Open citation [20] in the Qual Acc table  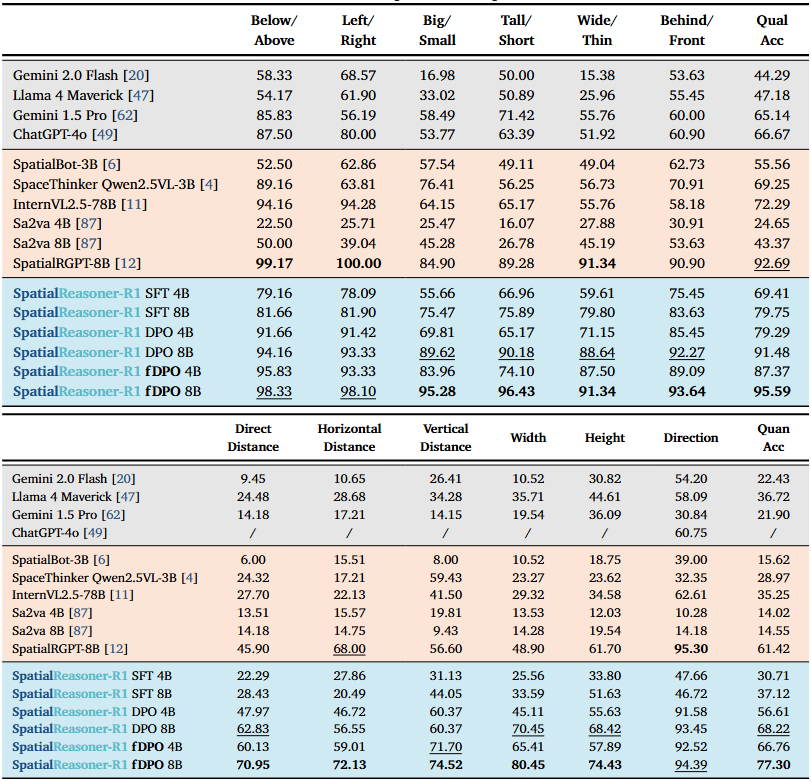pos(136,76)
